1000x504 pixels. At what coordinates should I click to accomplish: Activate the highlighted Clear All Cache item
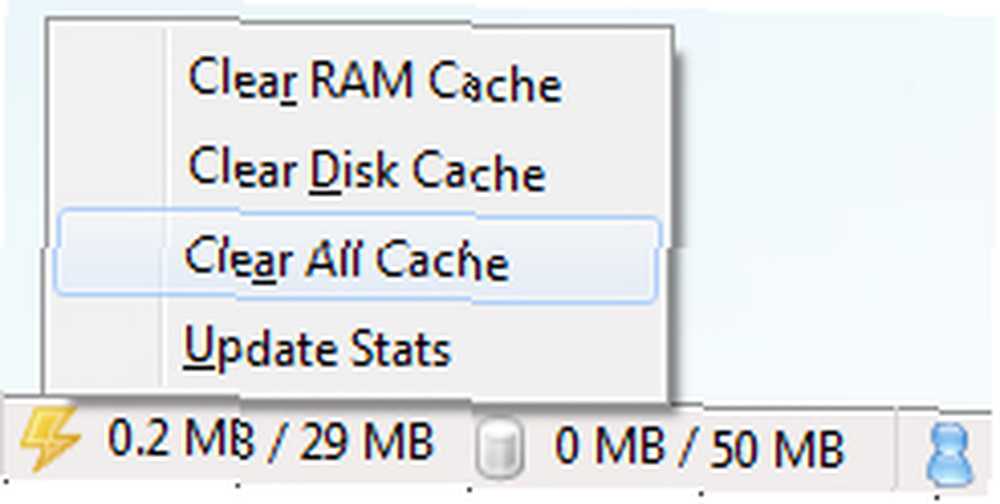(357, 257)
